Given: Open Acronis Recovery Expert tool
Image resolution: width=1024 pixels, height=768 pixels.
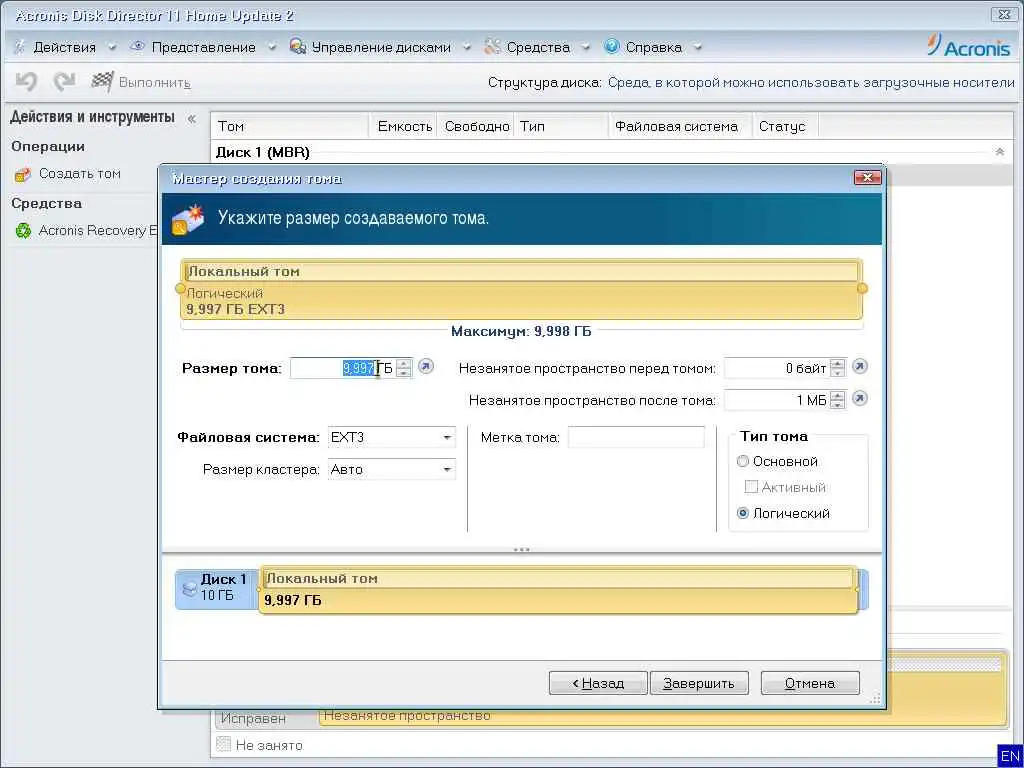Looking at the screenshot, I should [x=98, y=231].
